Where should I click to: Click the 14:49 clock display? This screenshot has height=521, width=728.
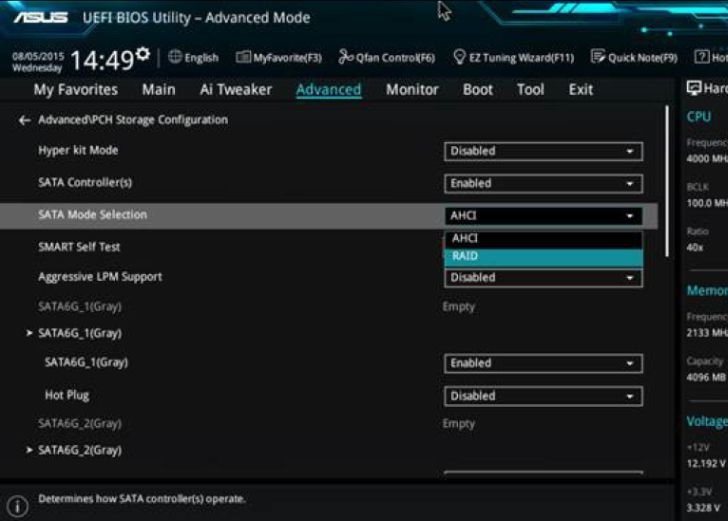click(102, 60)
